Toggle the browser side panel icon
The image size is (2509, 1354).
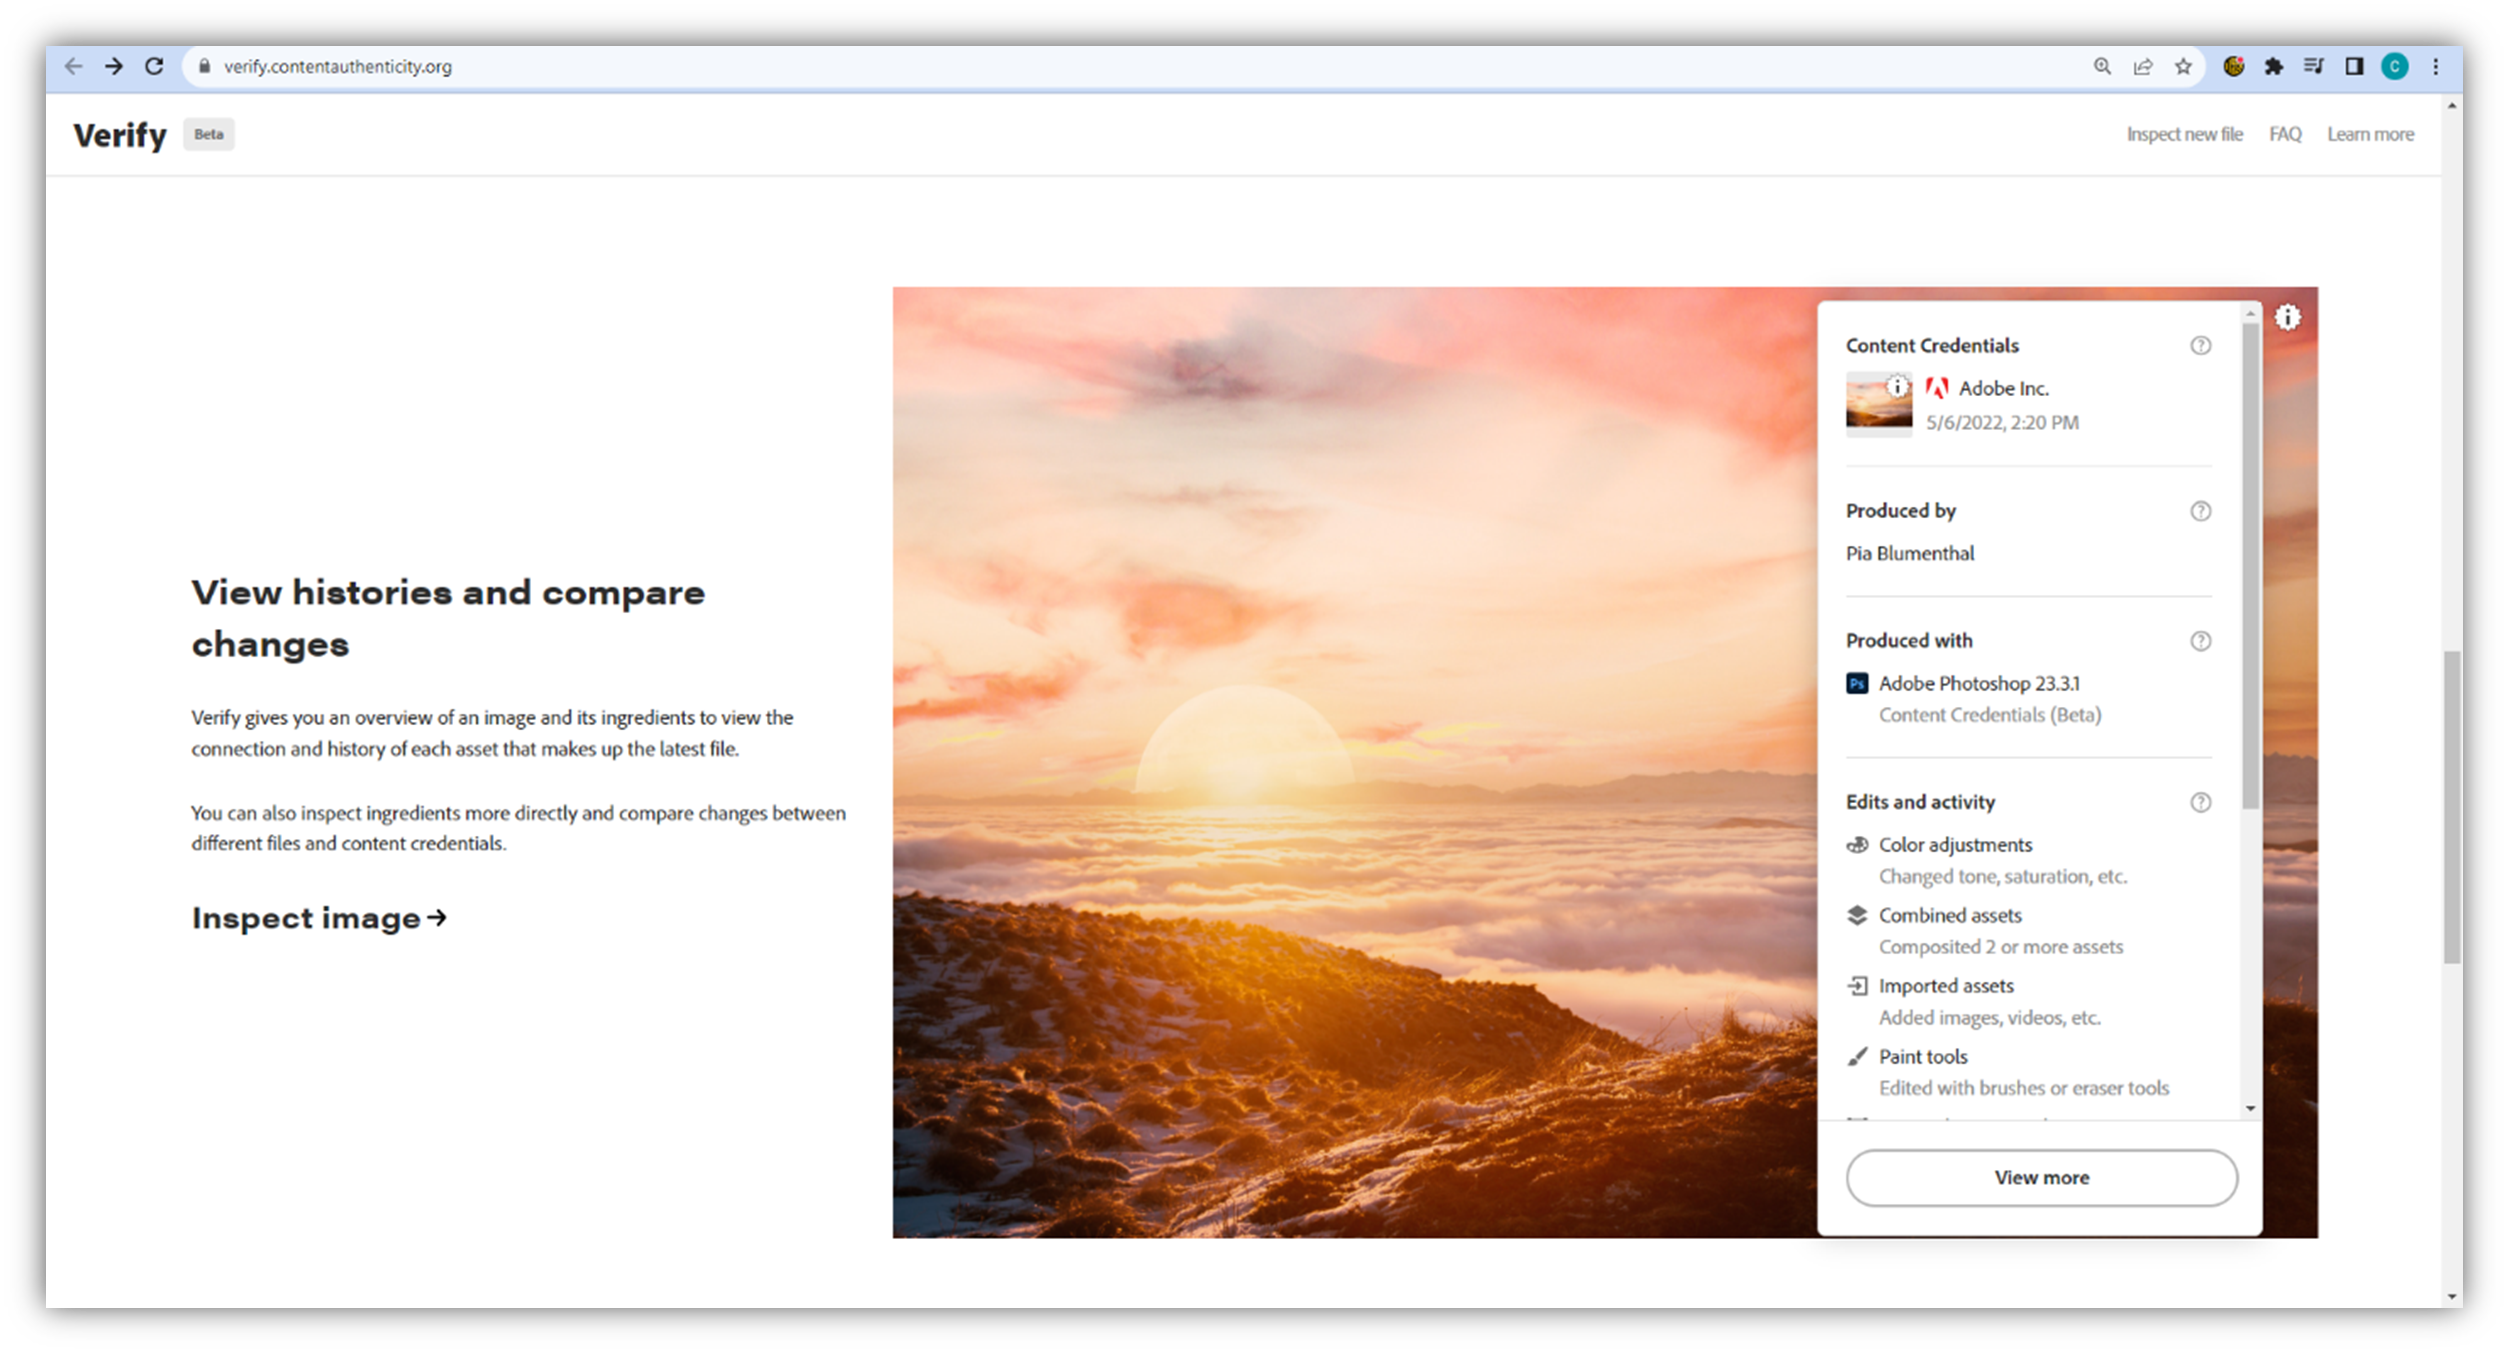click(x=2354, y=66)
